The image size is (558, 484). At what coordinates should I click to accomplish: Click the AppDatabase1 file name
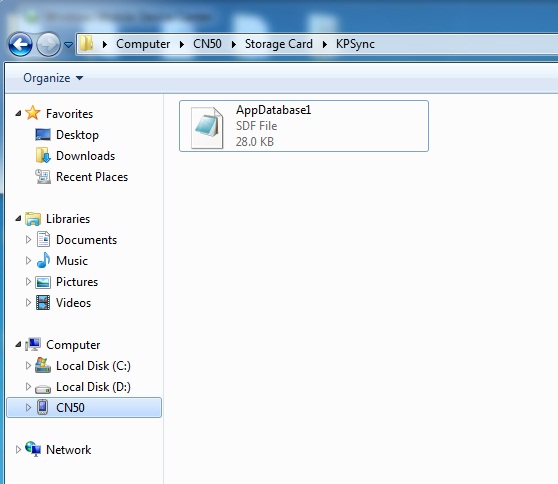(273, 110)
